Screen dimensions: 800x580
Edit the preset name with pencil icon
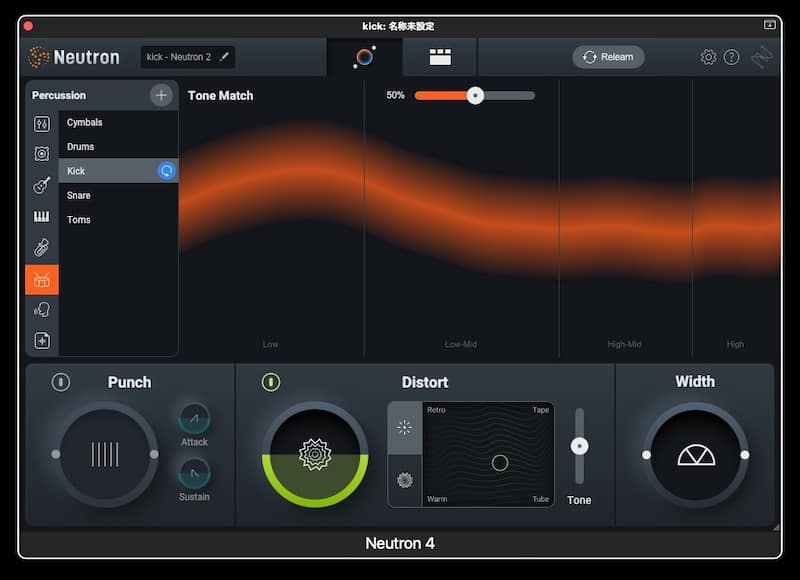tap(224, 57)
